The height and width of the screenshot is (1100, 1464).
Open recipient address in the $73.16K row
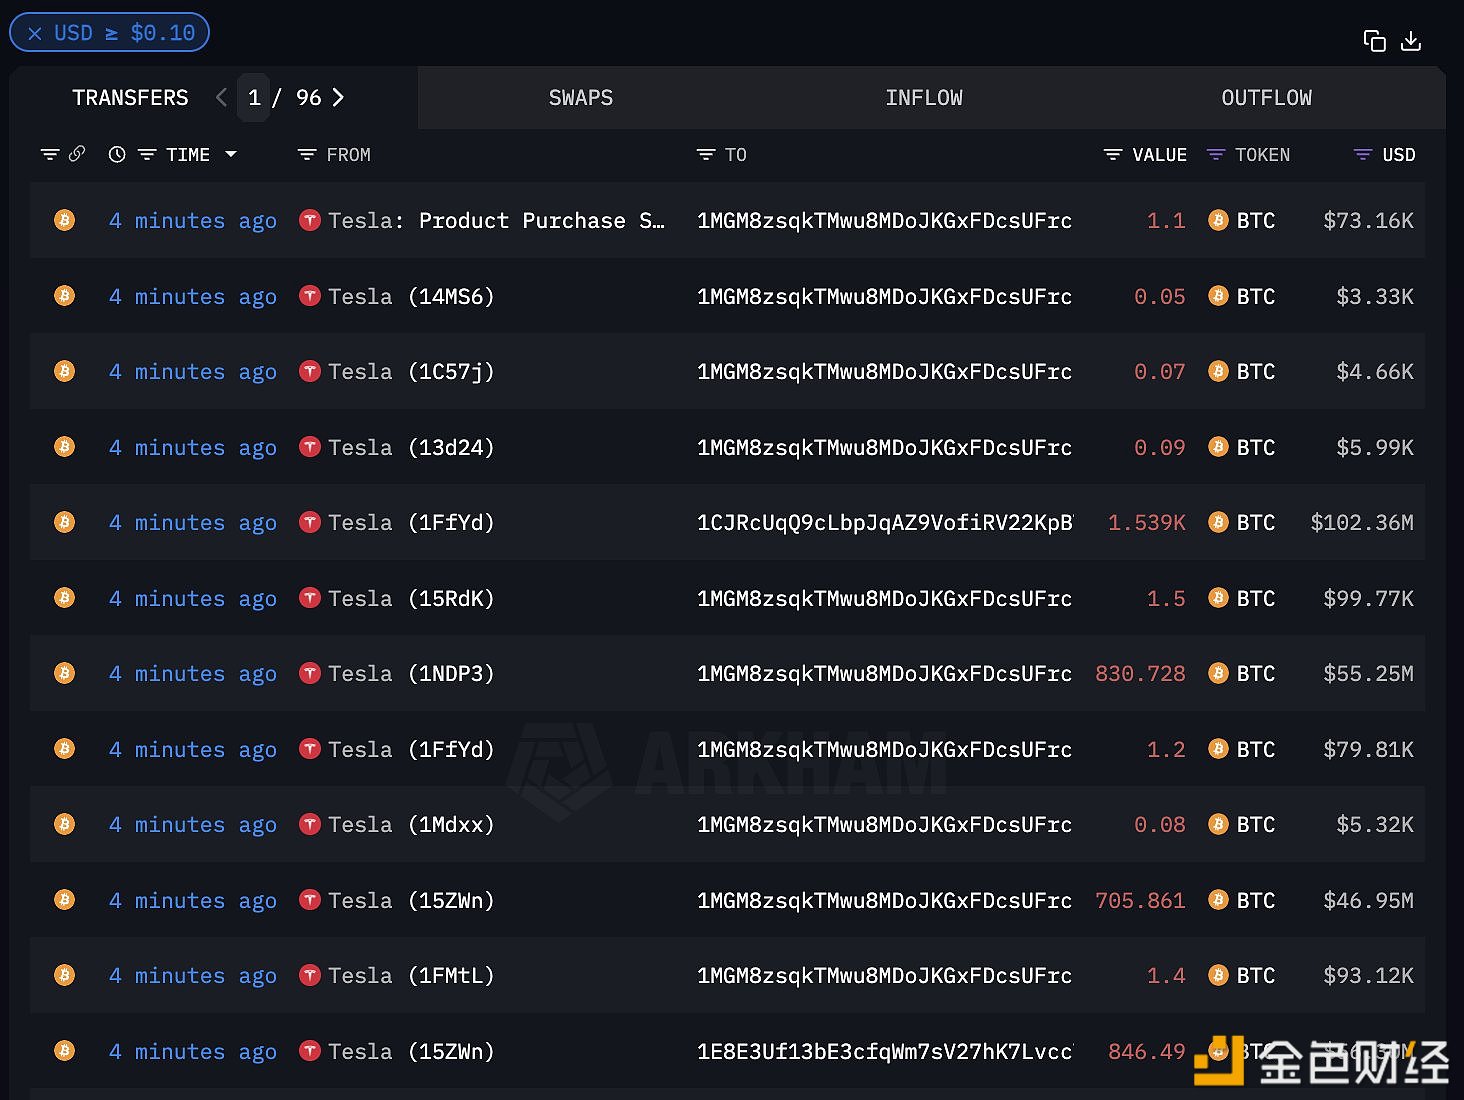(885, 220)
